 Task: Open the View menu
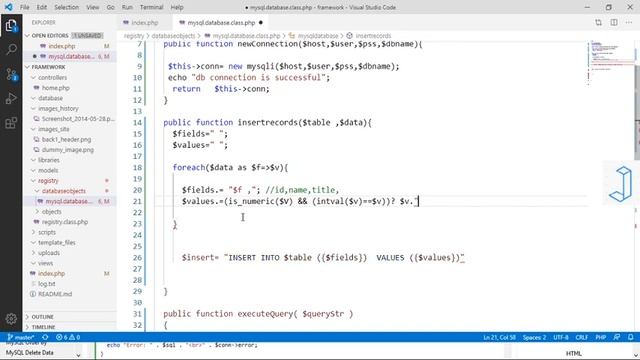(x=93, y=7)
